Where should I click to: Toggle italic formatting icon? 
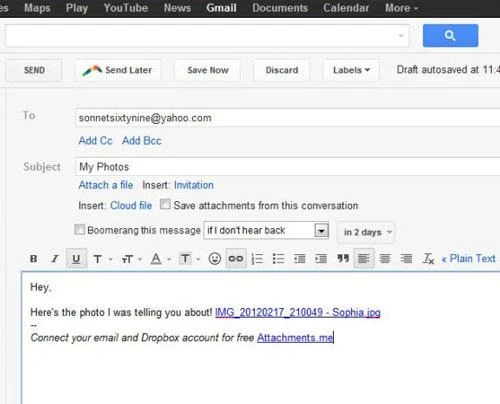click(x=55, y=259)
